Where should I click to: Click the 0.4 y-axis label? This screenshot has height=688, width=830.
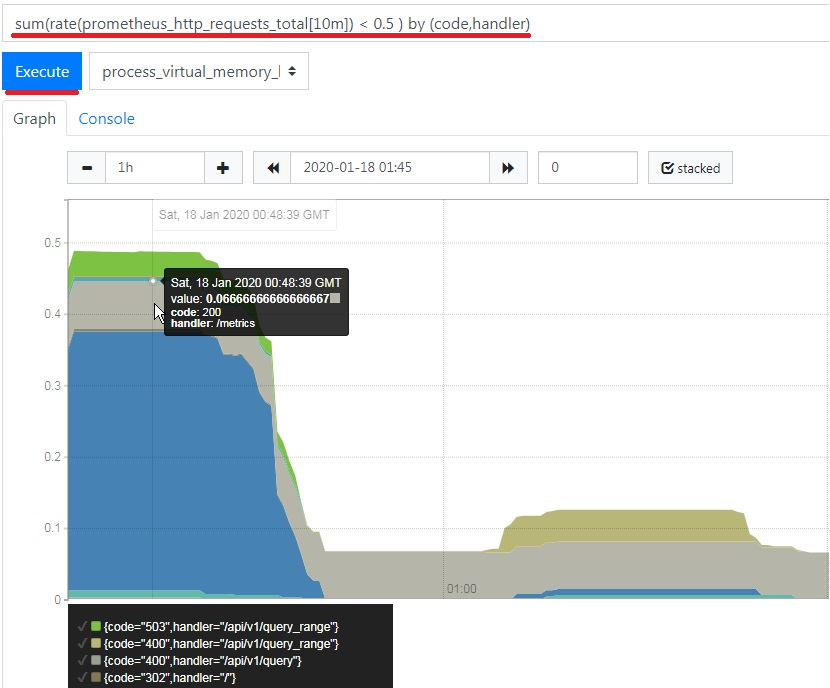coord(52,314)
